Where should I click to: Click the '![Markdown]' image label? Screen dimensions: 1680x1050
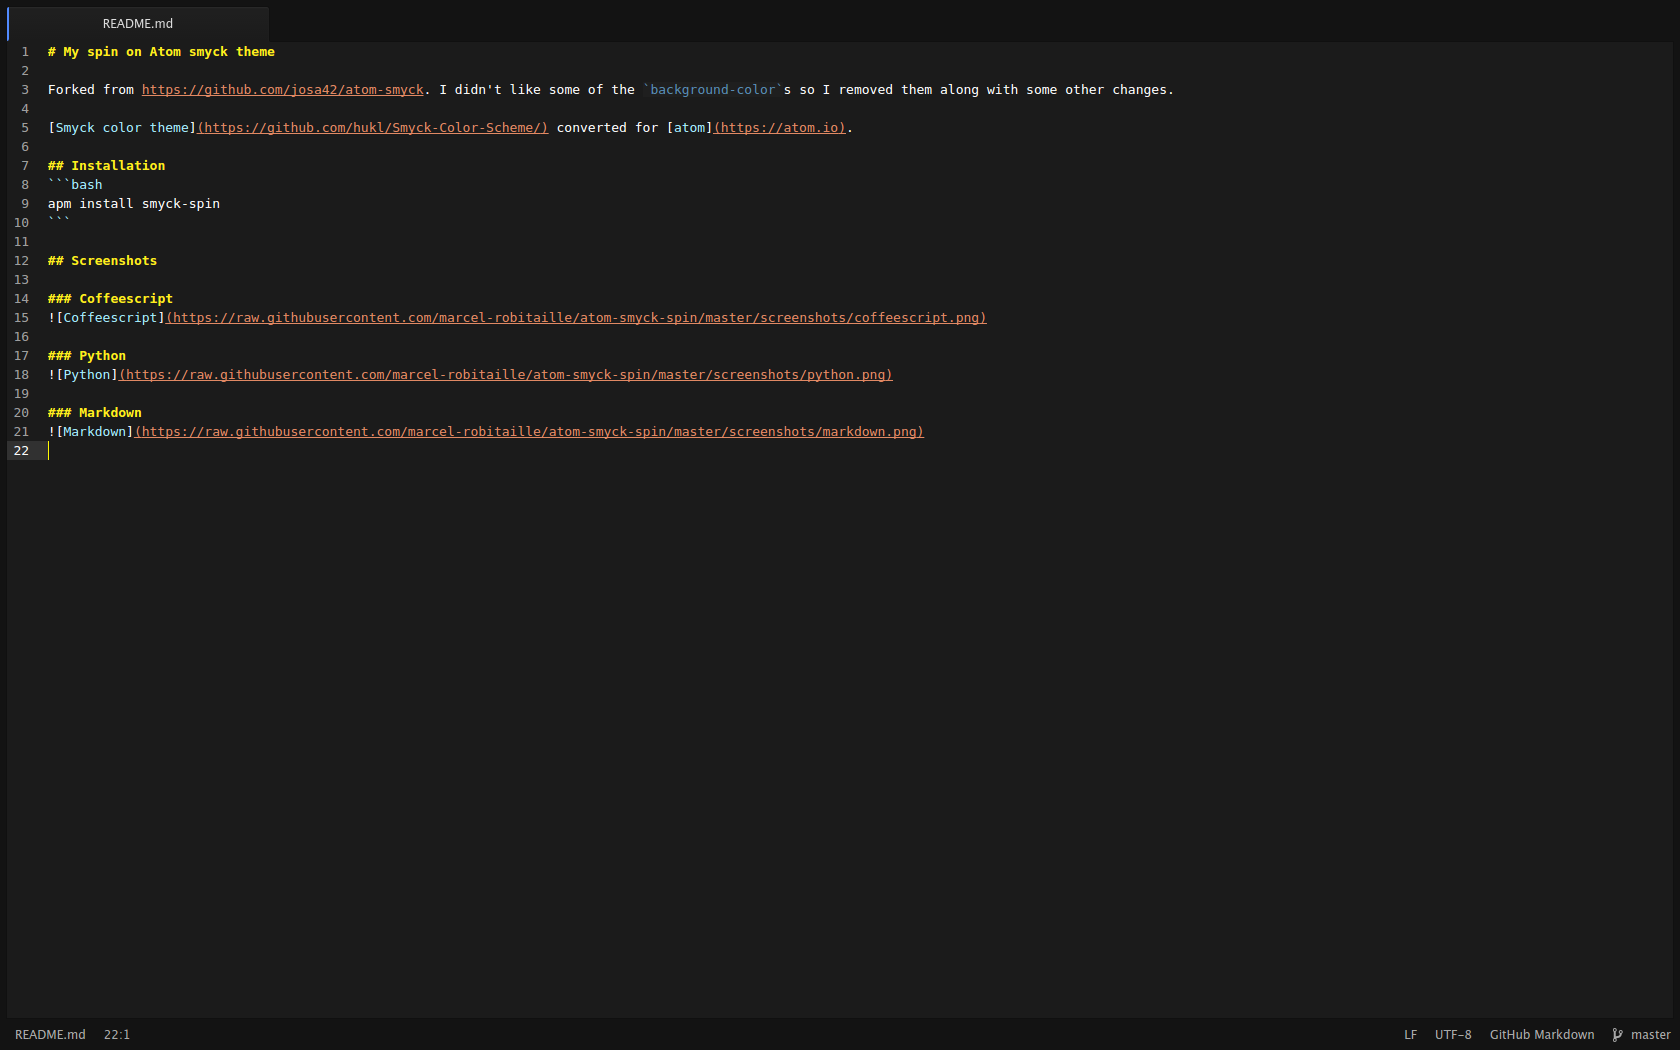tap(91, 432)
